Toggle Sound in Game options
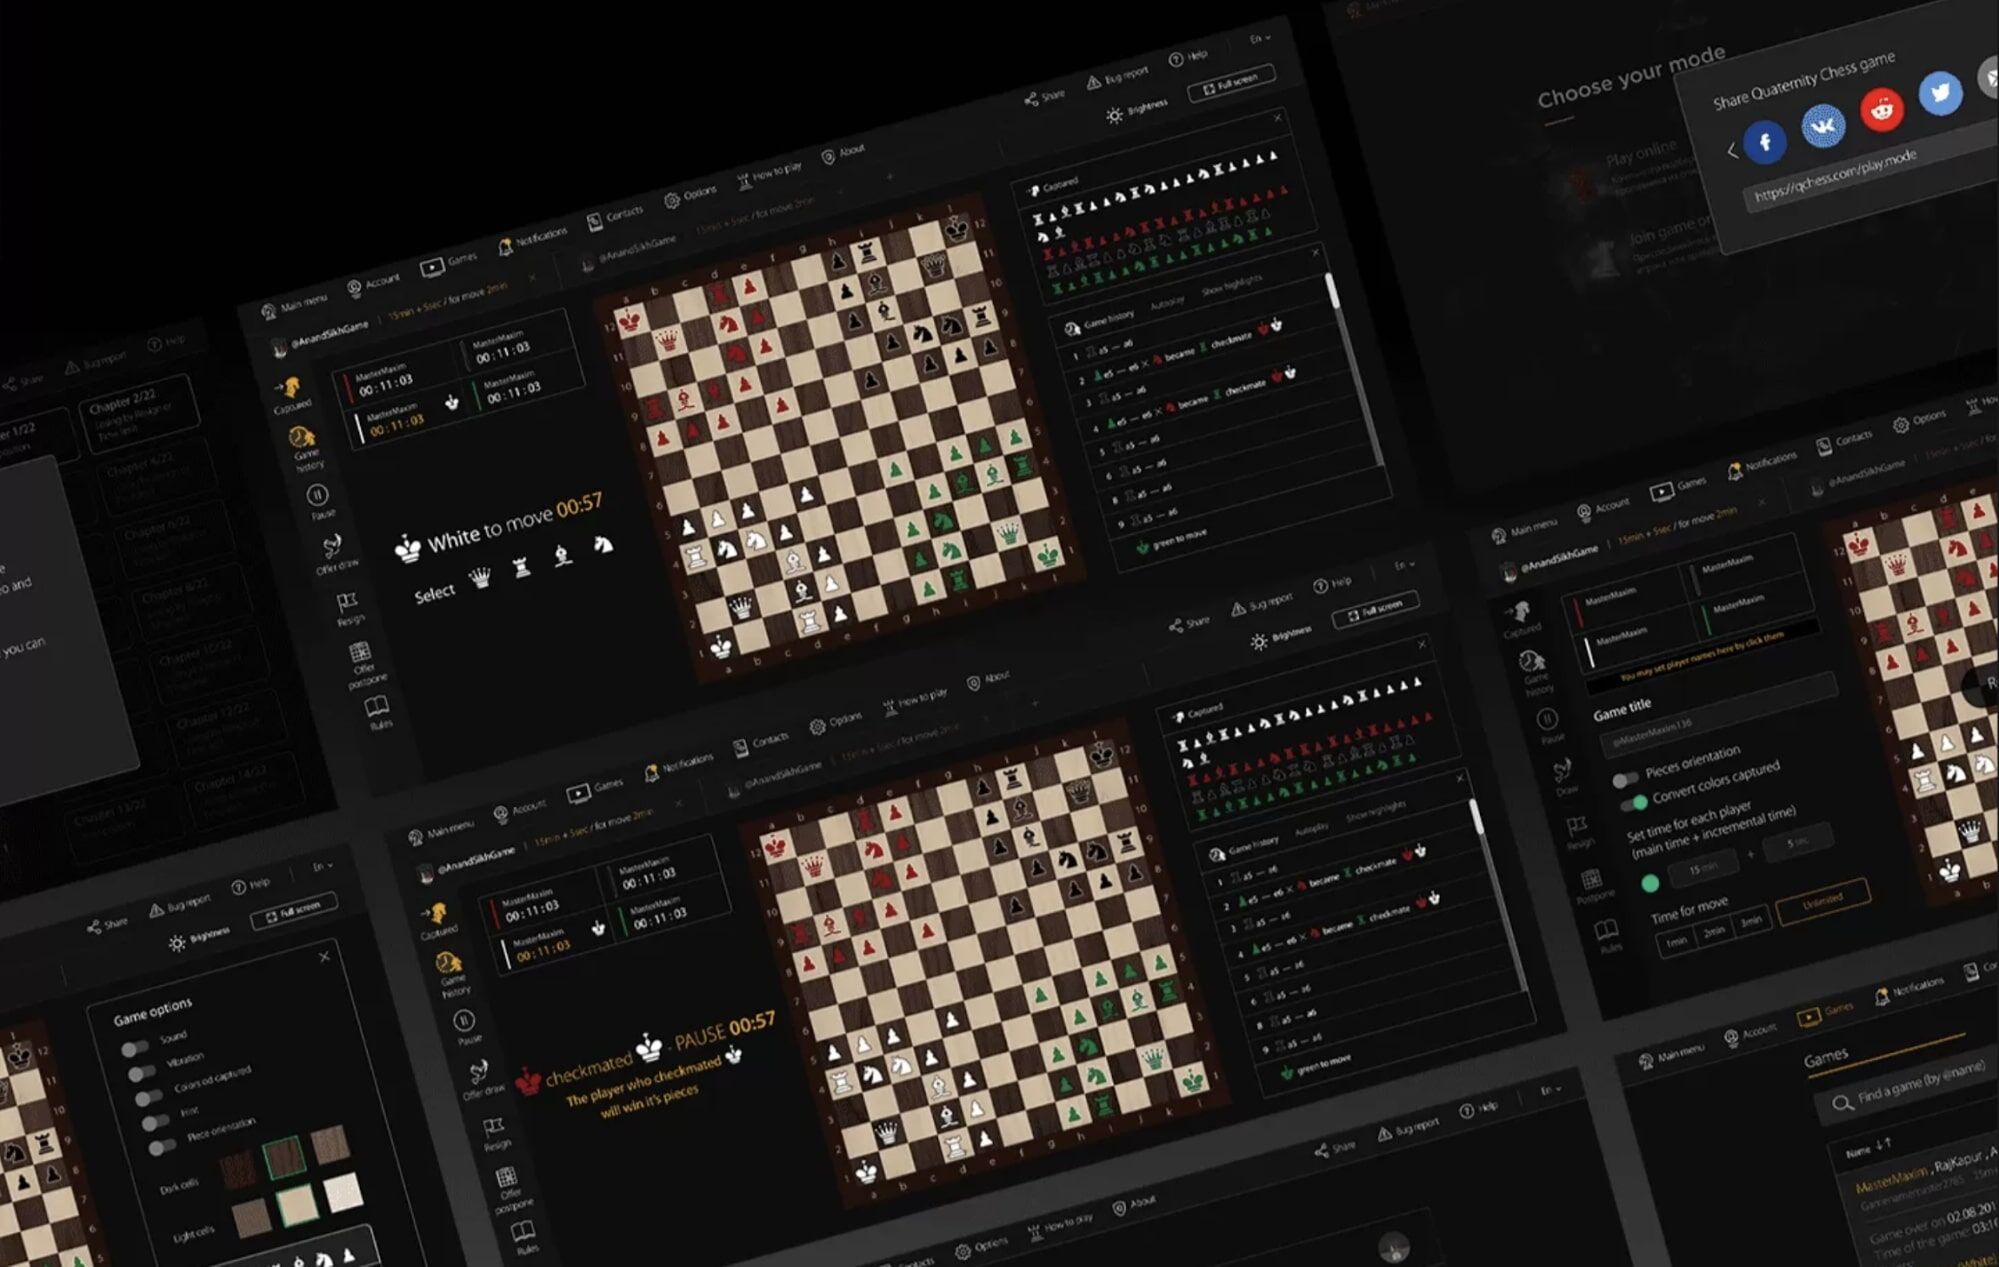 (x=135, y=1048)
